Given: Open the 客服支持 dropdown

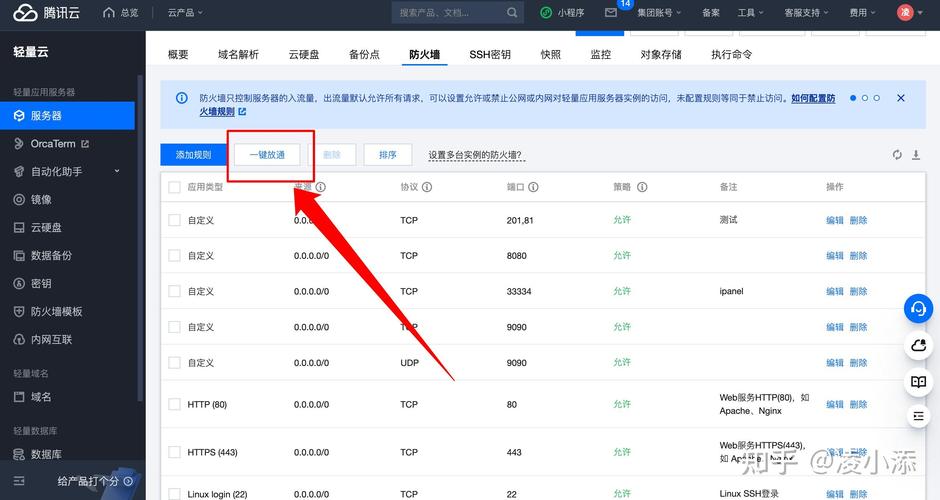Looking at the screenshot, I should tap(806, 13).
